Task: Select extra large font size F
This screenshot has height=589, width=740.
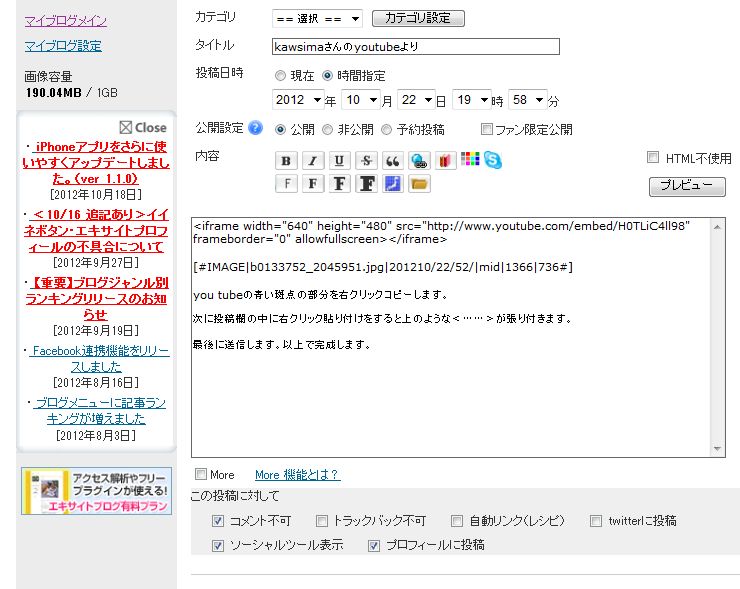Action: click(x=366, y=184)
